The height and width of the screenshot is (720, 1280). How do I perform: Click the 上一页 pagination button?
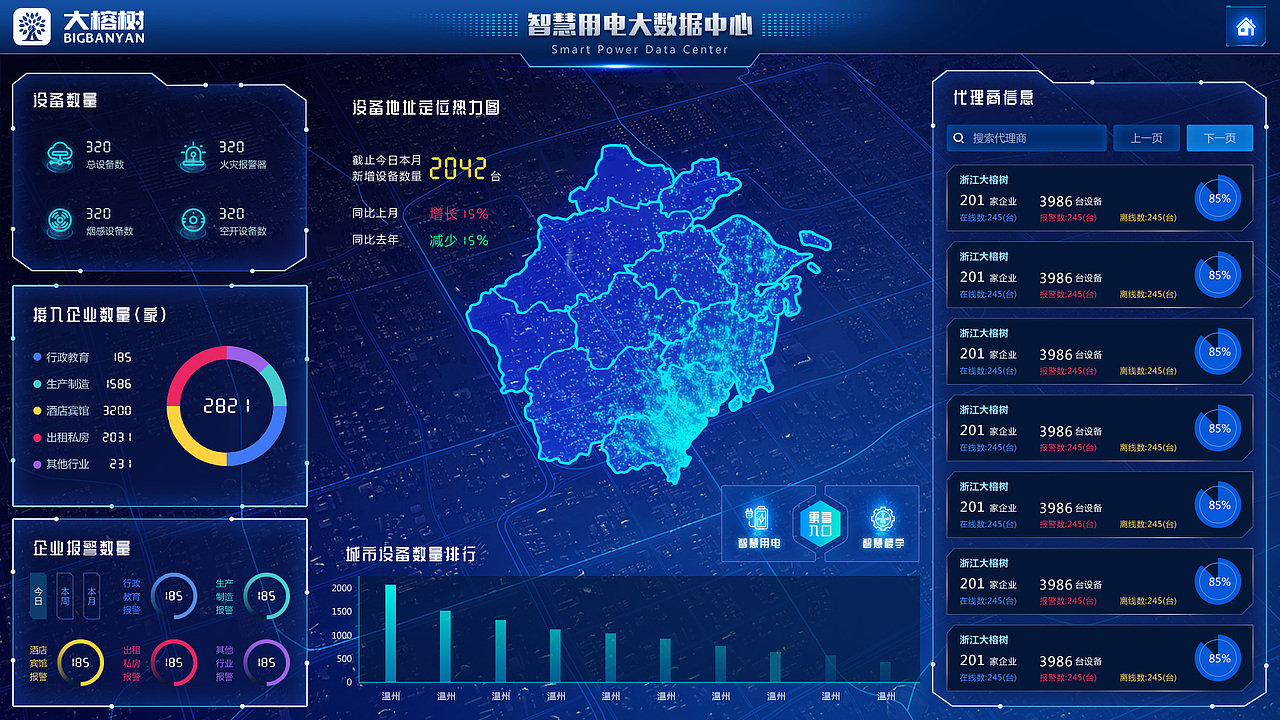click(1146, 137)
